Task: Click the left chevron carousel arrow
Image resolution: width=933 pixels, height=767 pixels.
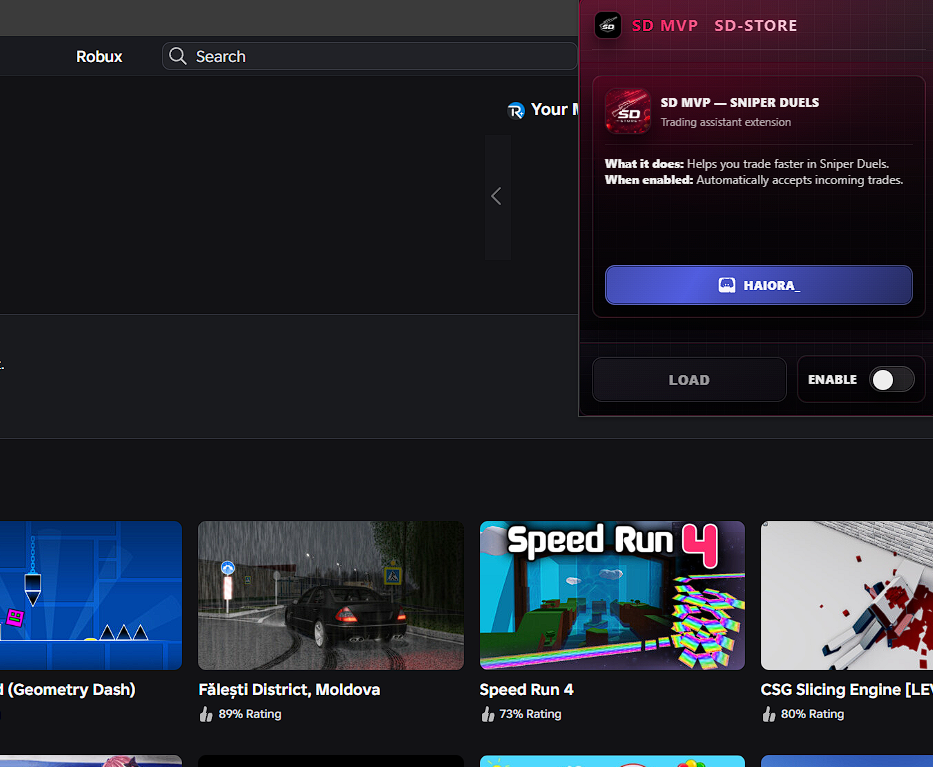Action: (x=497, y=197)
